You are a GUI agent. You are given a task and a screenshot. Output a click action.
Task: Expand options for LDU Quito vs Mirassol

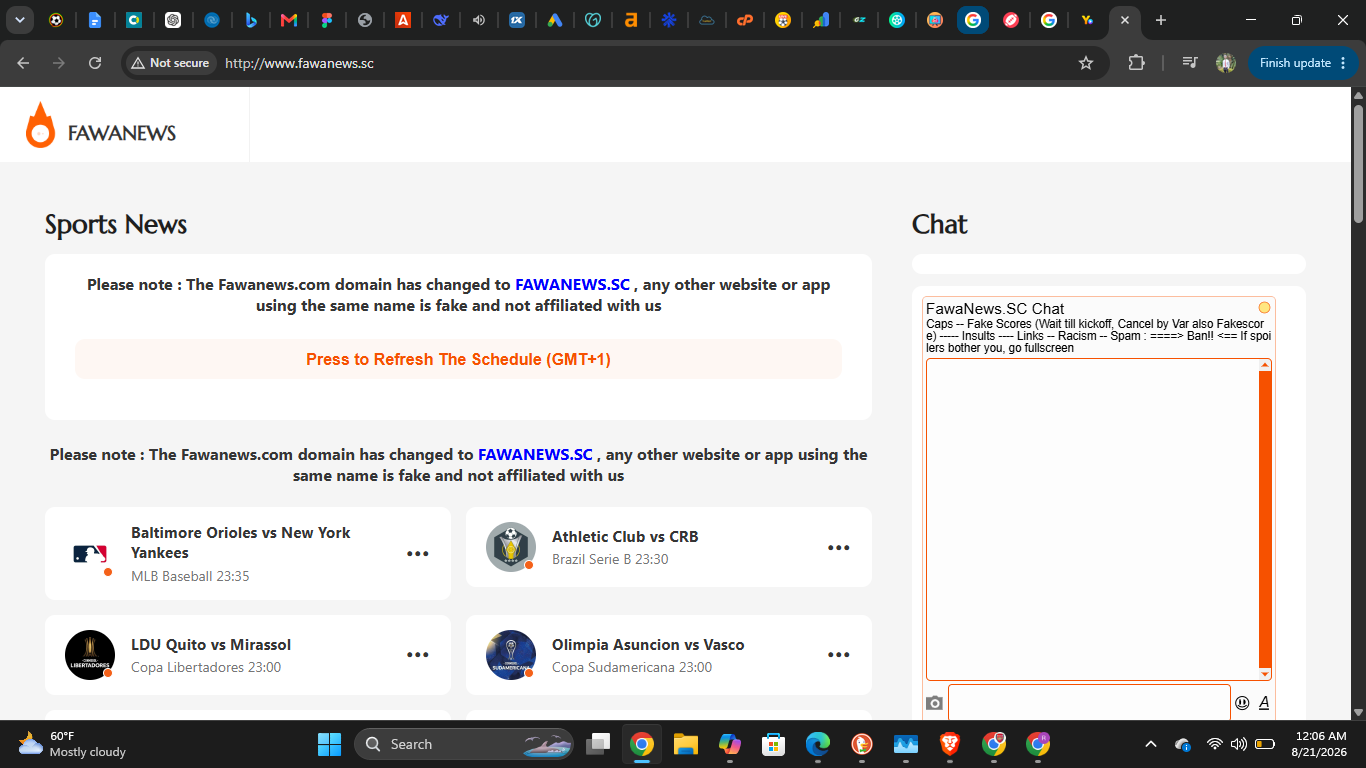[x=418, y=655]
